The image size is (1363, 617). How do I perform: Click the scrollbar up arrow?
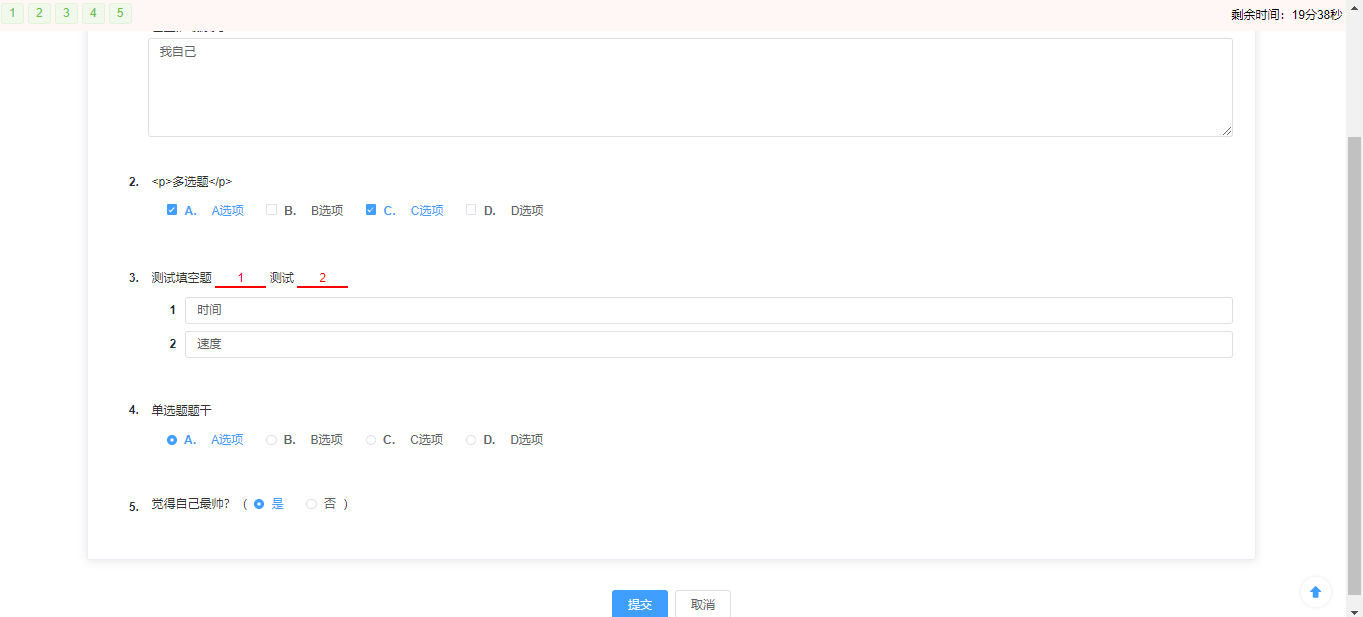click(1355, 7)
